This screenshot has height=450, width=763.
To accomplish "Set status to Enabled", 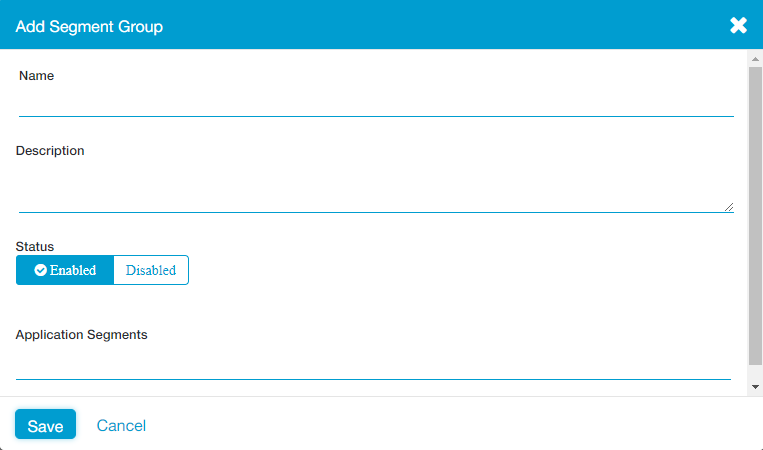I will [x=65, y=270].
